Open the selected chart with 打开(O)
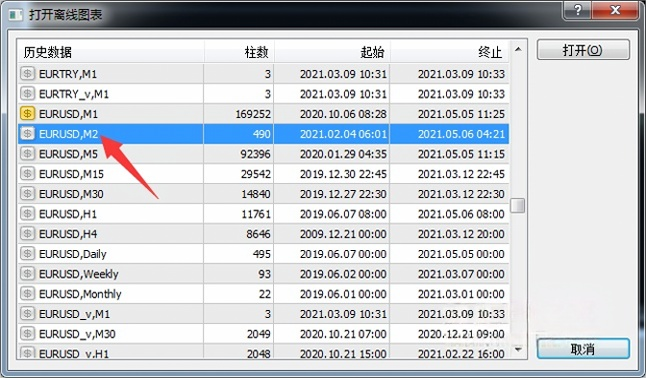Image resolution: width=646 pixels, height=378 pixels. (583, 50)
